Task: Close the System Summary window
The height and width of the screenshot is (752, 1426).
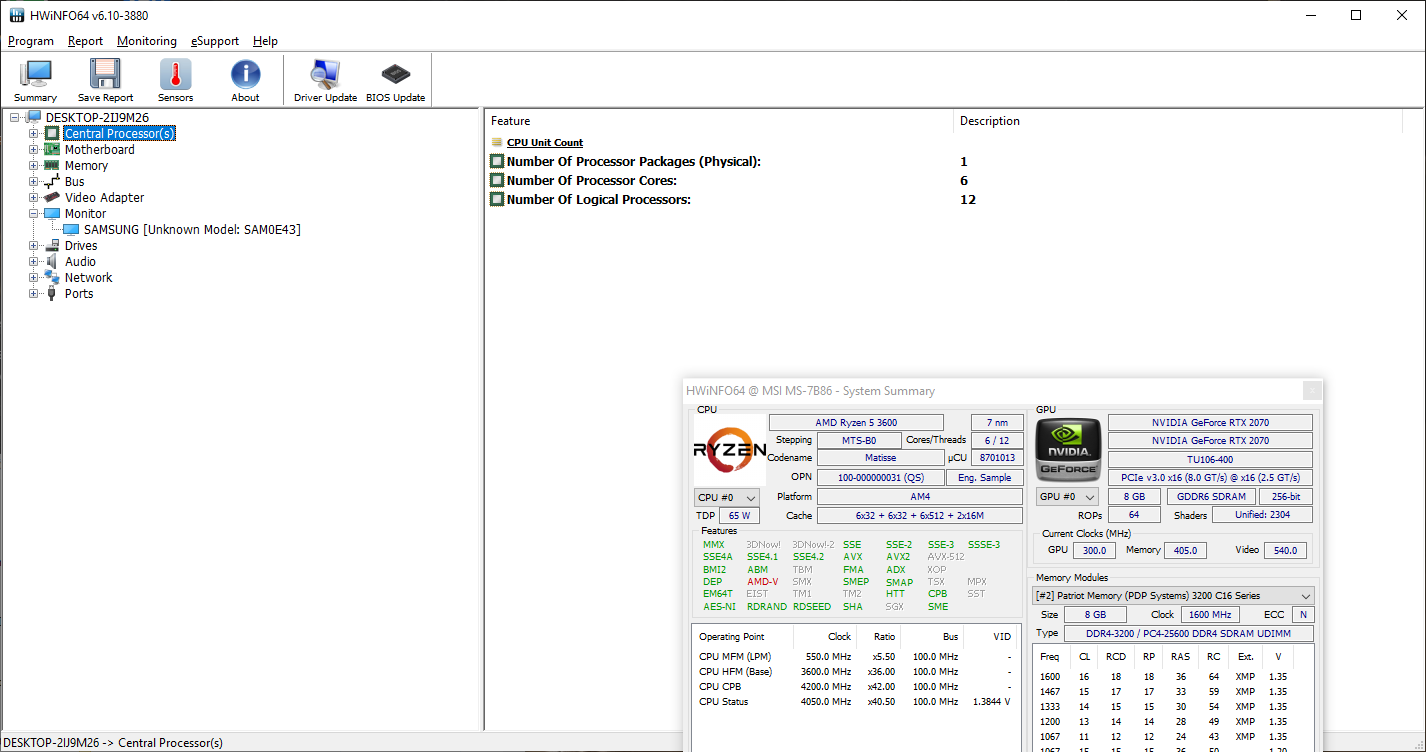Action: click(x=1312, y=391)
